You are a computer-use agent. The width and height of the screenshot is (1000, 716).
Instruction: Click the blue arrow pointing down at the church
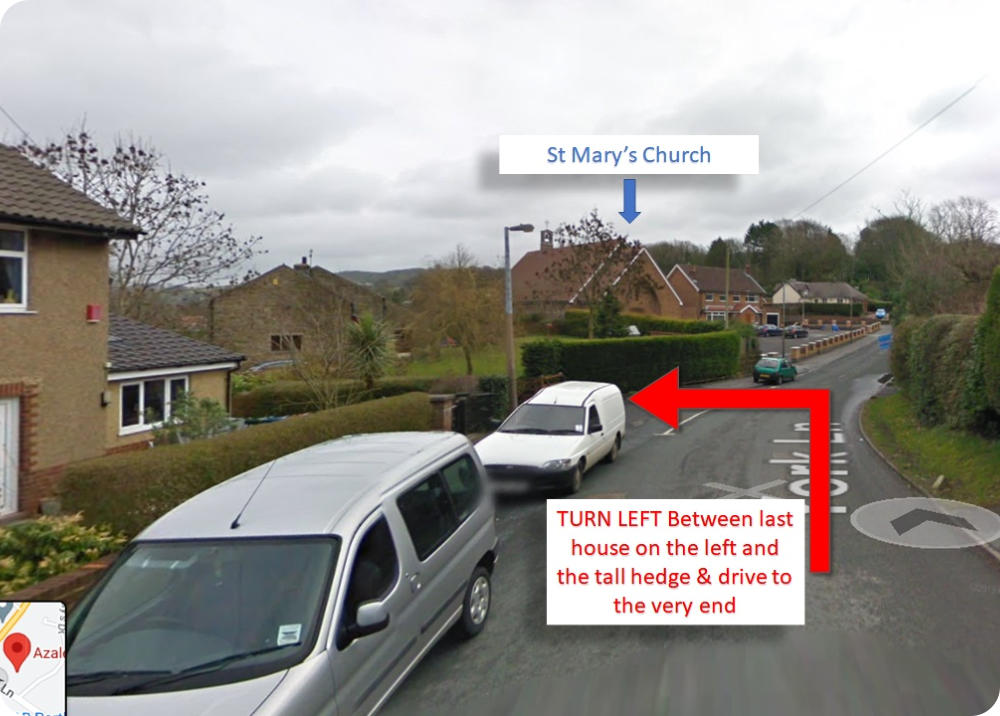629,201
